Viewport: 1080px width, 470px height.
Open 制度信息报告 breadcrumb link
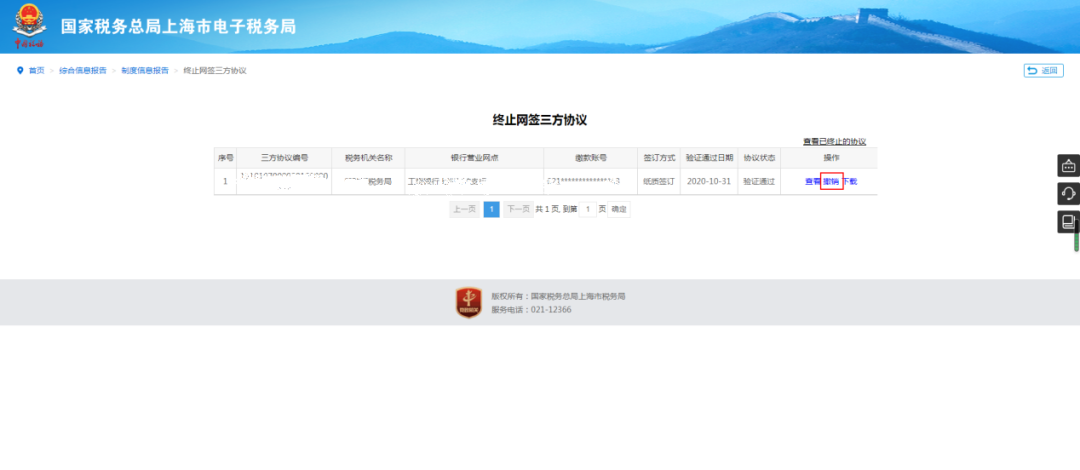(x=145, y=71)
